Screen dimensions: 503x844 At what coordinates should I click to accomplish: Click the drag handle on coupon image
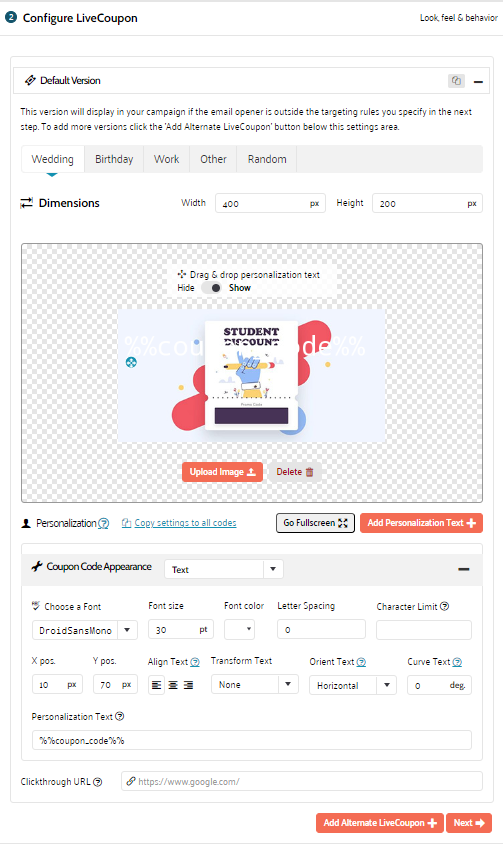(131, 362)
